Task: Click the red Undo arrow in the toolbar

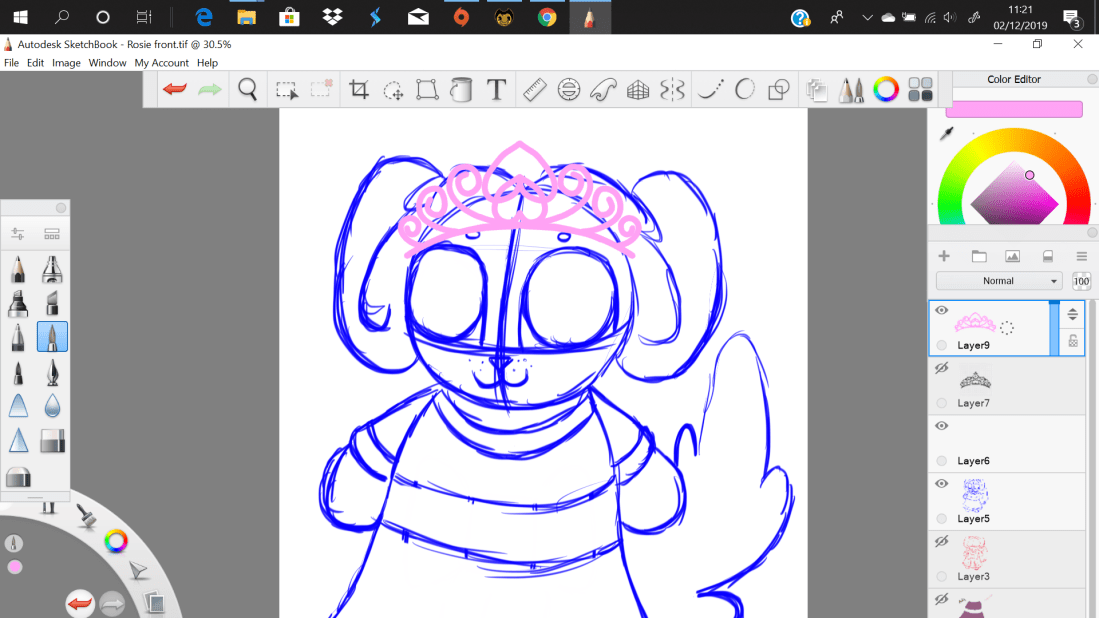Action: coord(175,90)
